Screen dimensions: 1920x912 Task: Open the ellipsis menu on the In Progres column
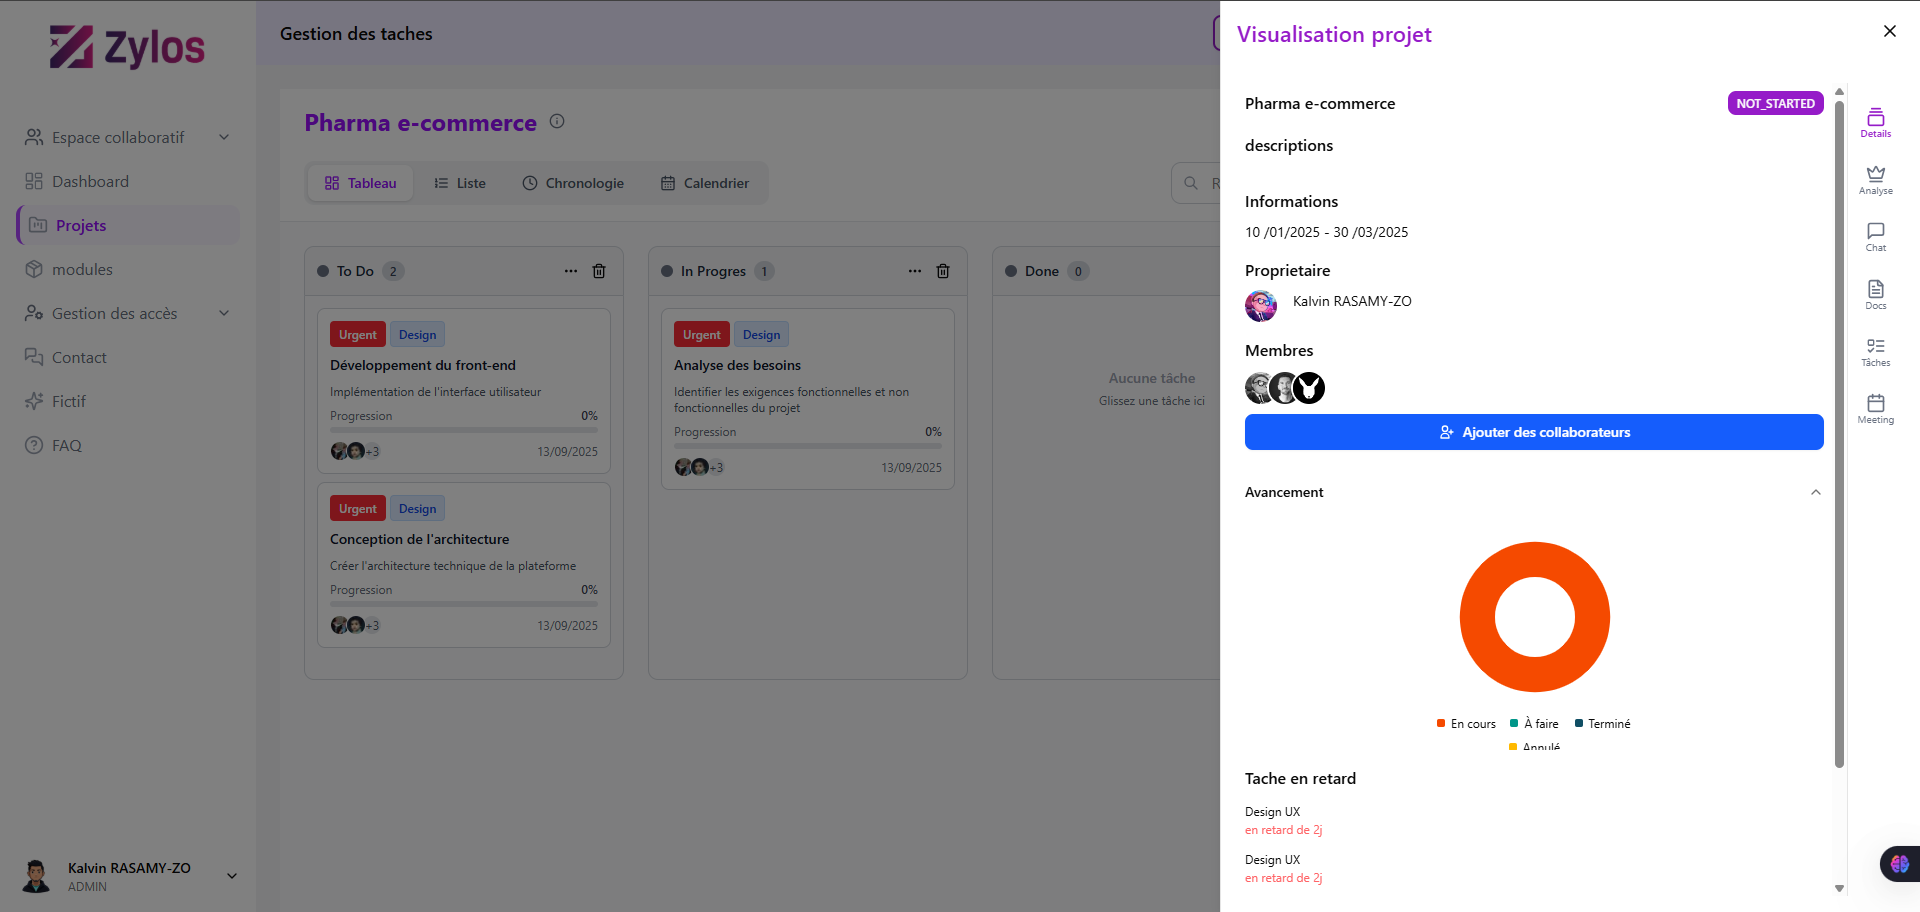(x=914, y=271)
